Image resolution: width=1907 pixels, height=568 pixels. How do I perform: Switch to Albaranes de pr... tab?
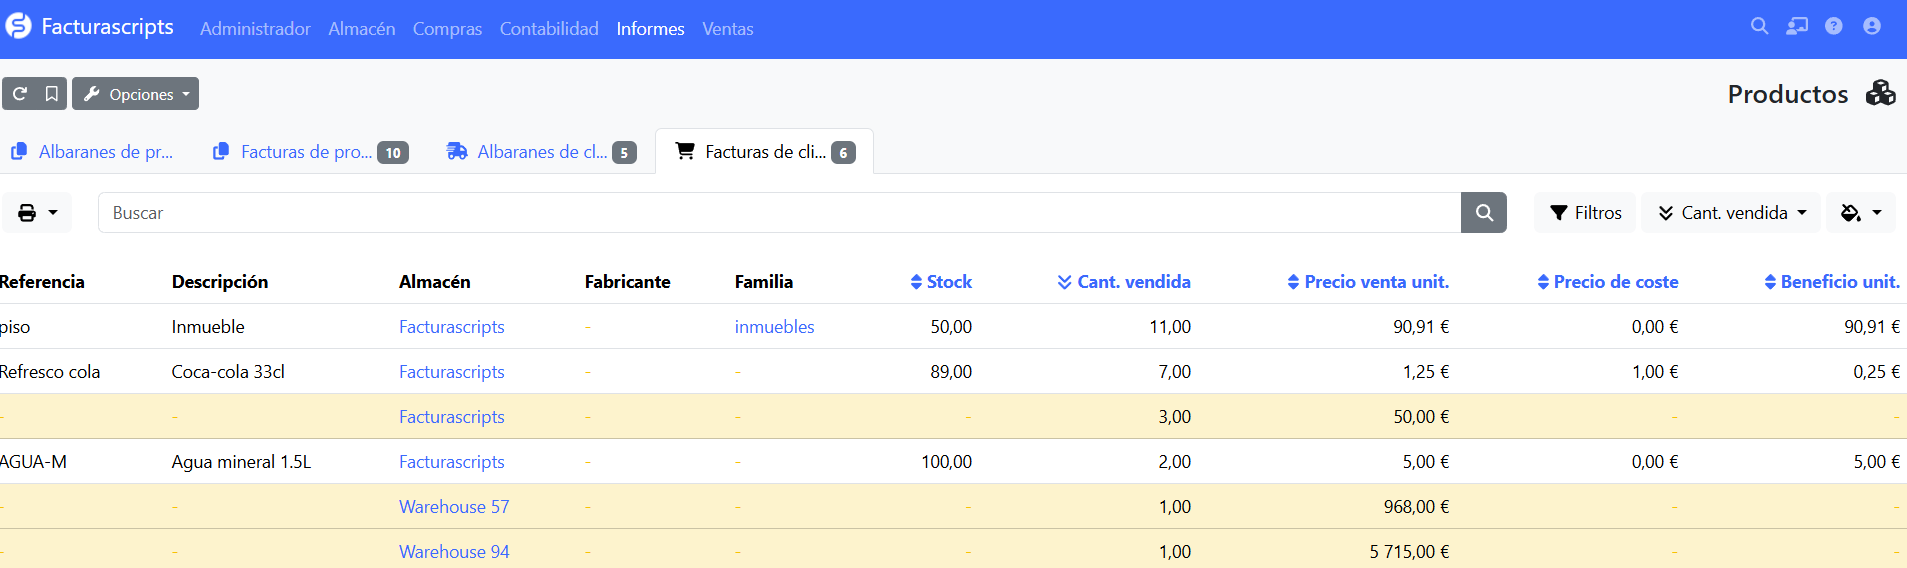(x=92, y=152)
